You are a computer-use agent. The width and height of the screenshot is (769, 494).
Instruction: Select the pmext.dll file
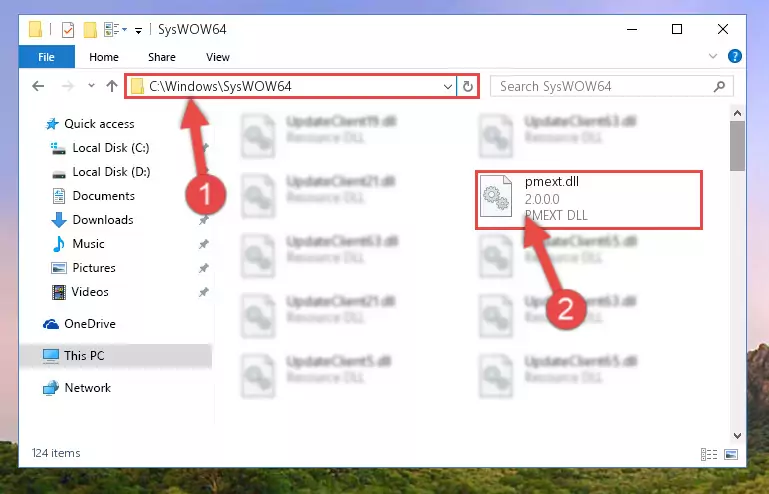point(589,200)
